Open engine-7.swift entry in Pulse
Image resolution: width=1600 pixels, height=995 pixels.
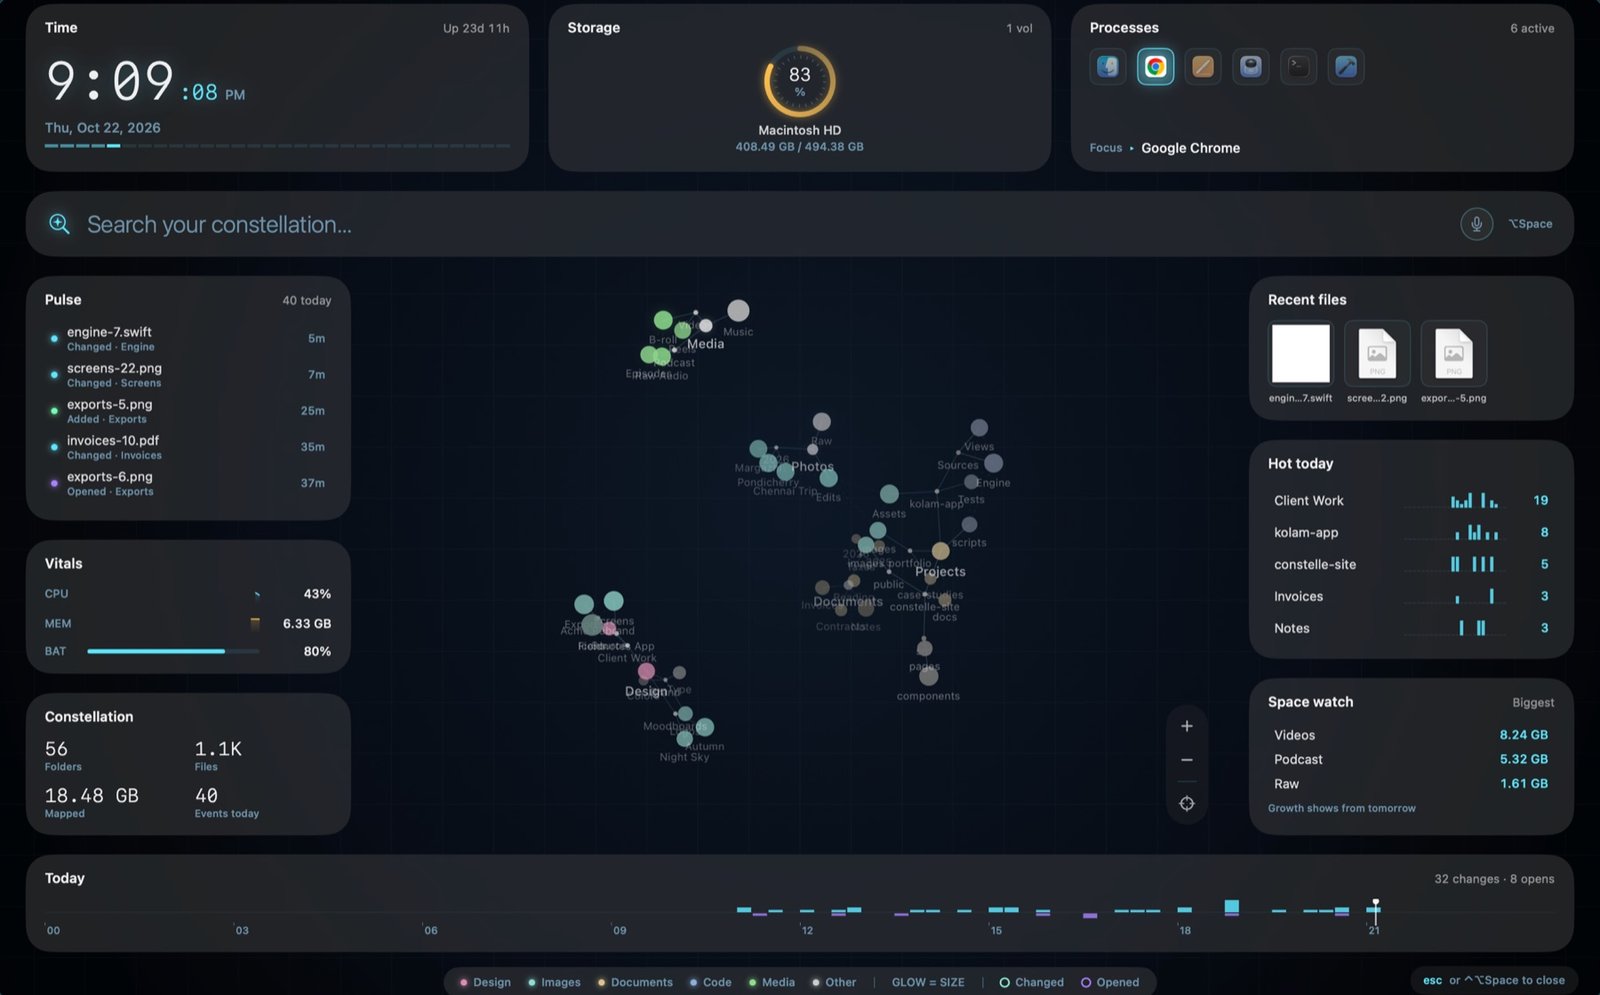click(x=189, y=339)
